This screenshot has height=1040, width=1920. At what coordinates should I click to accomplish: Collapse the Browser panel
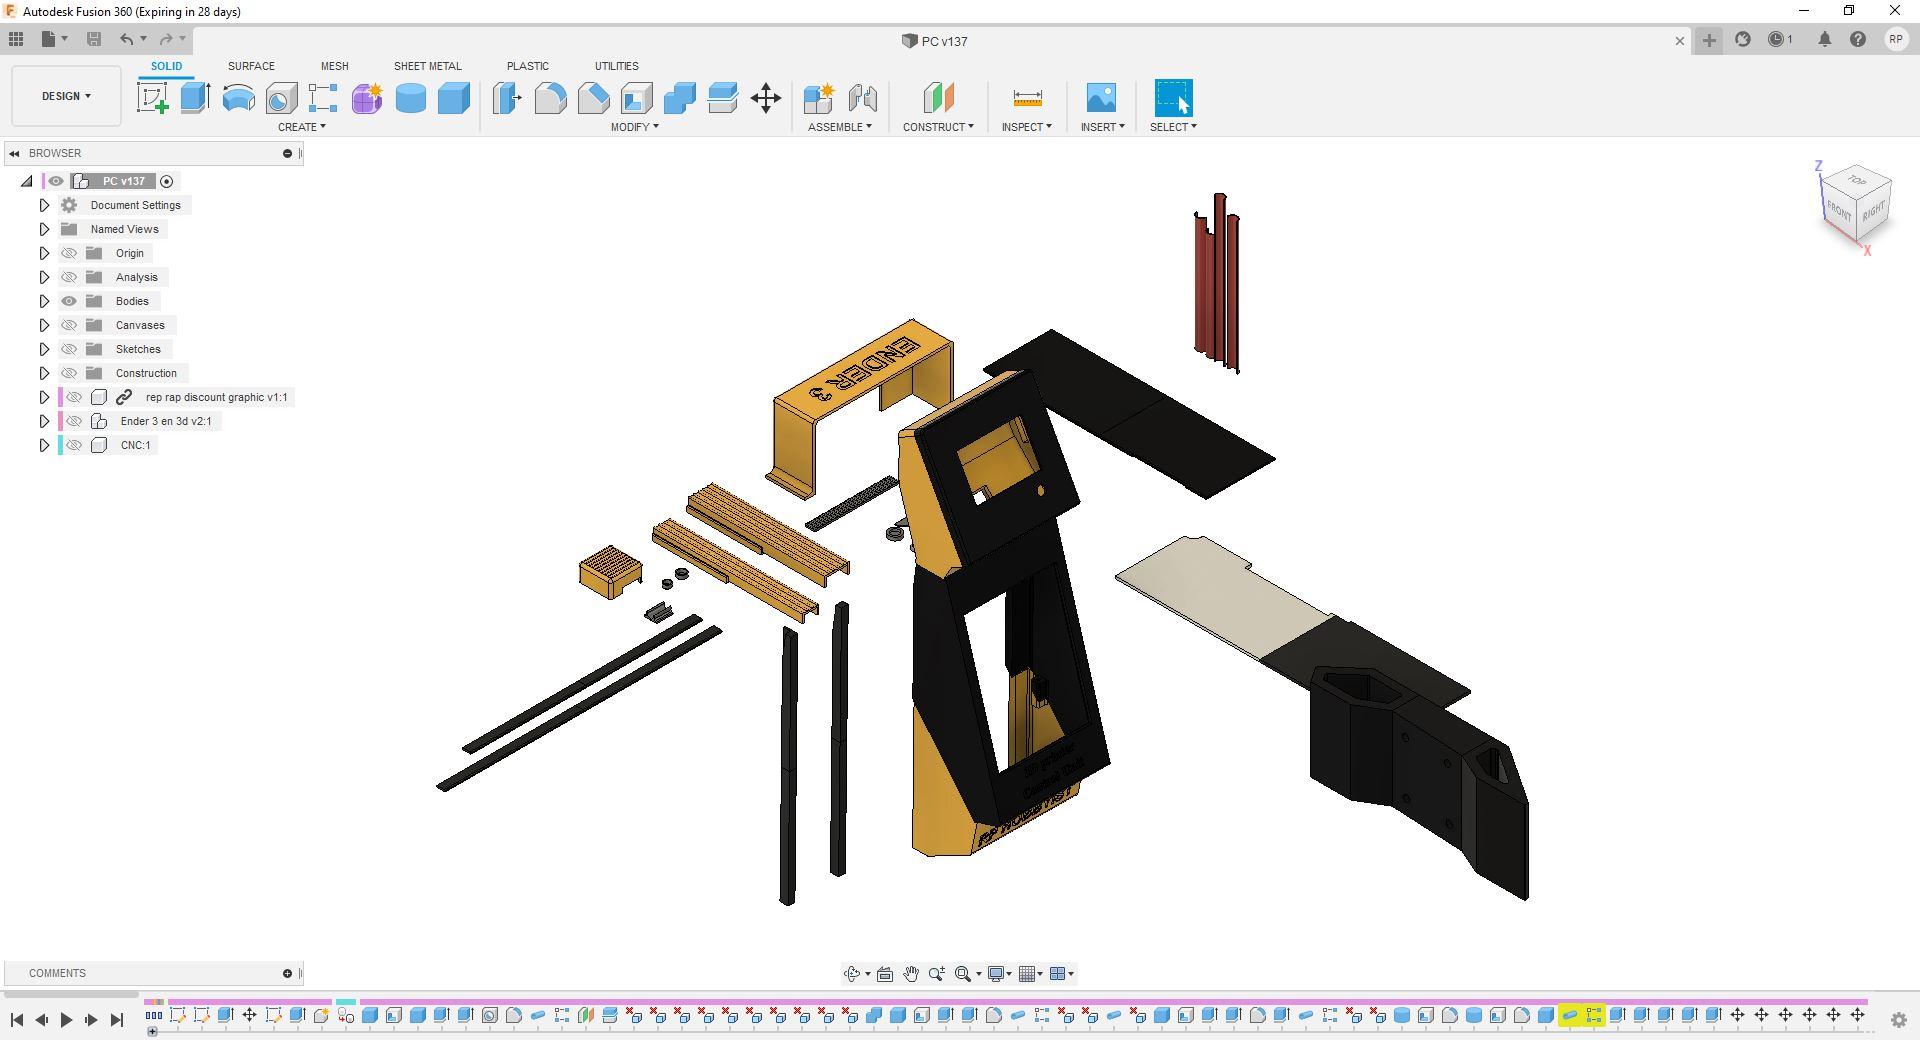(x=14, y=153)
